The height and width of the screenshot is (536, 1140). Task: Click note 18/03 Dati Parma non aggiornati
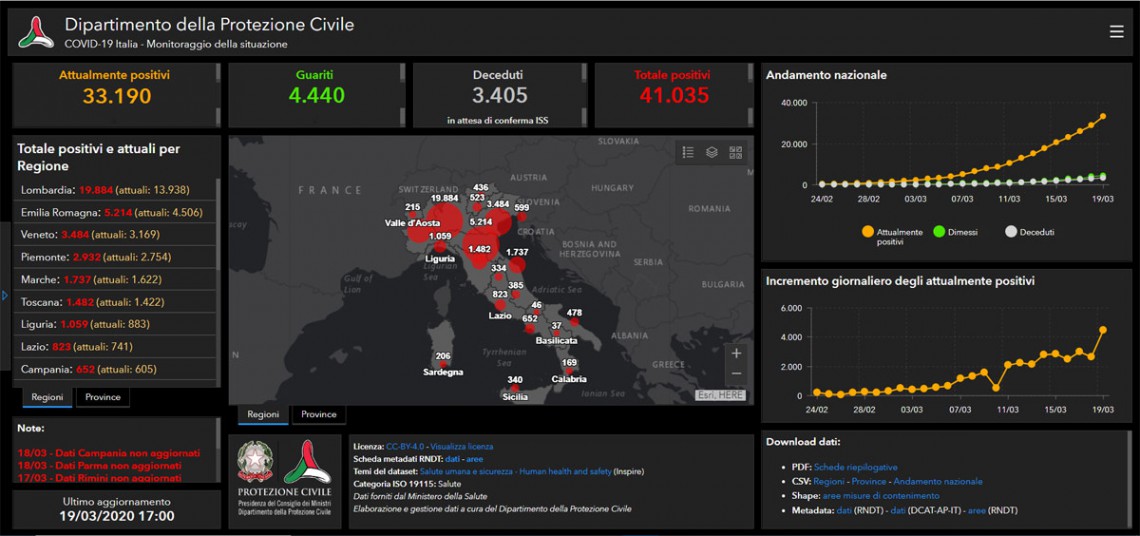pyautogui.click(x=99, y=465)
